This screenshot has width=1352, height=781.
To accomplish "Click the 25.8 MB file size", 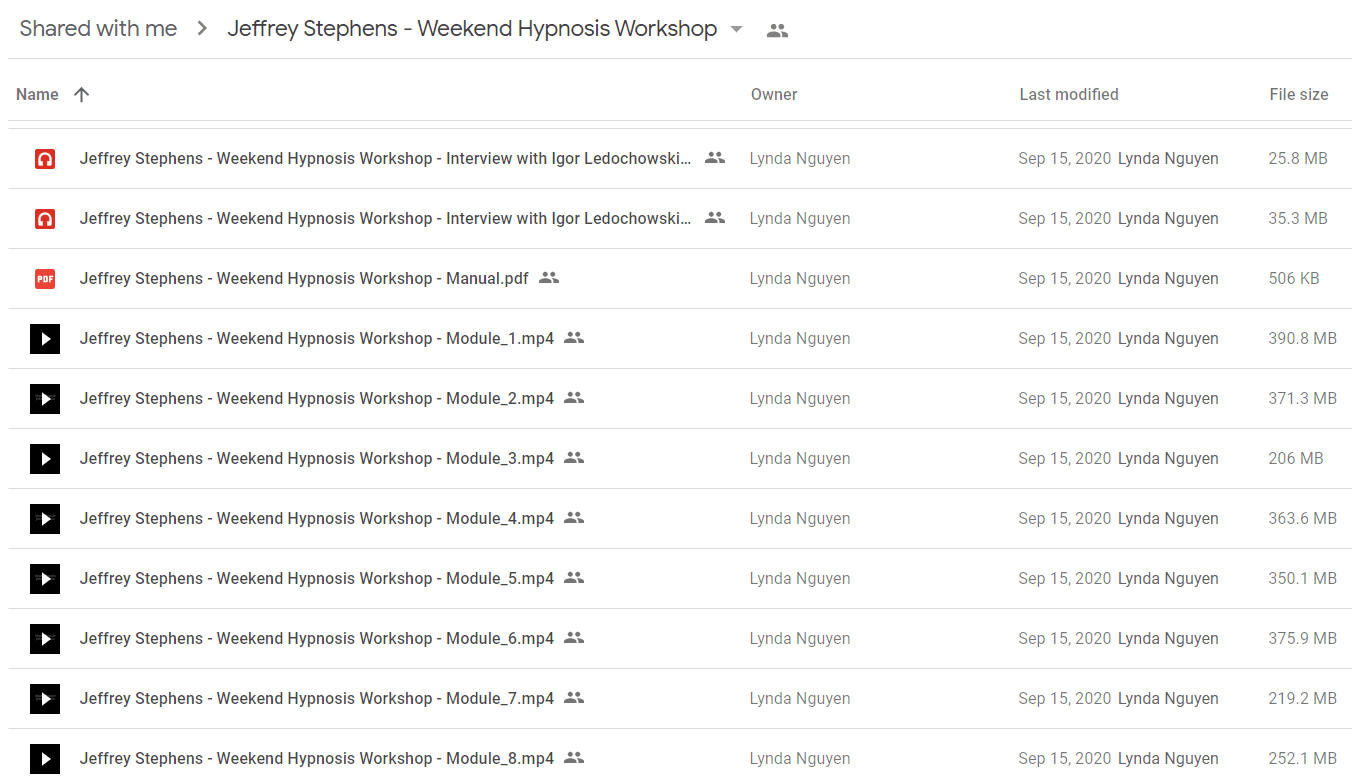I will point(1298,159).
